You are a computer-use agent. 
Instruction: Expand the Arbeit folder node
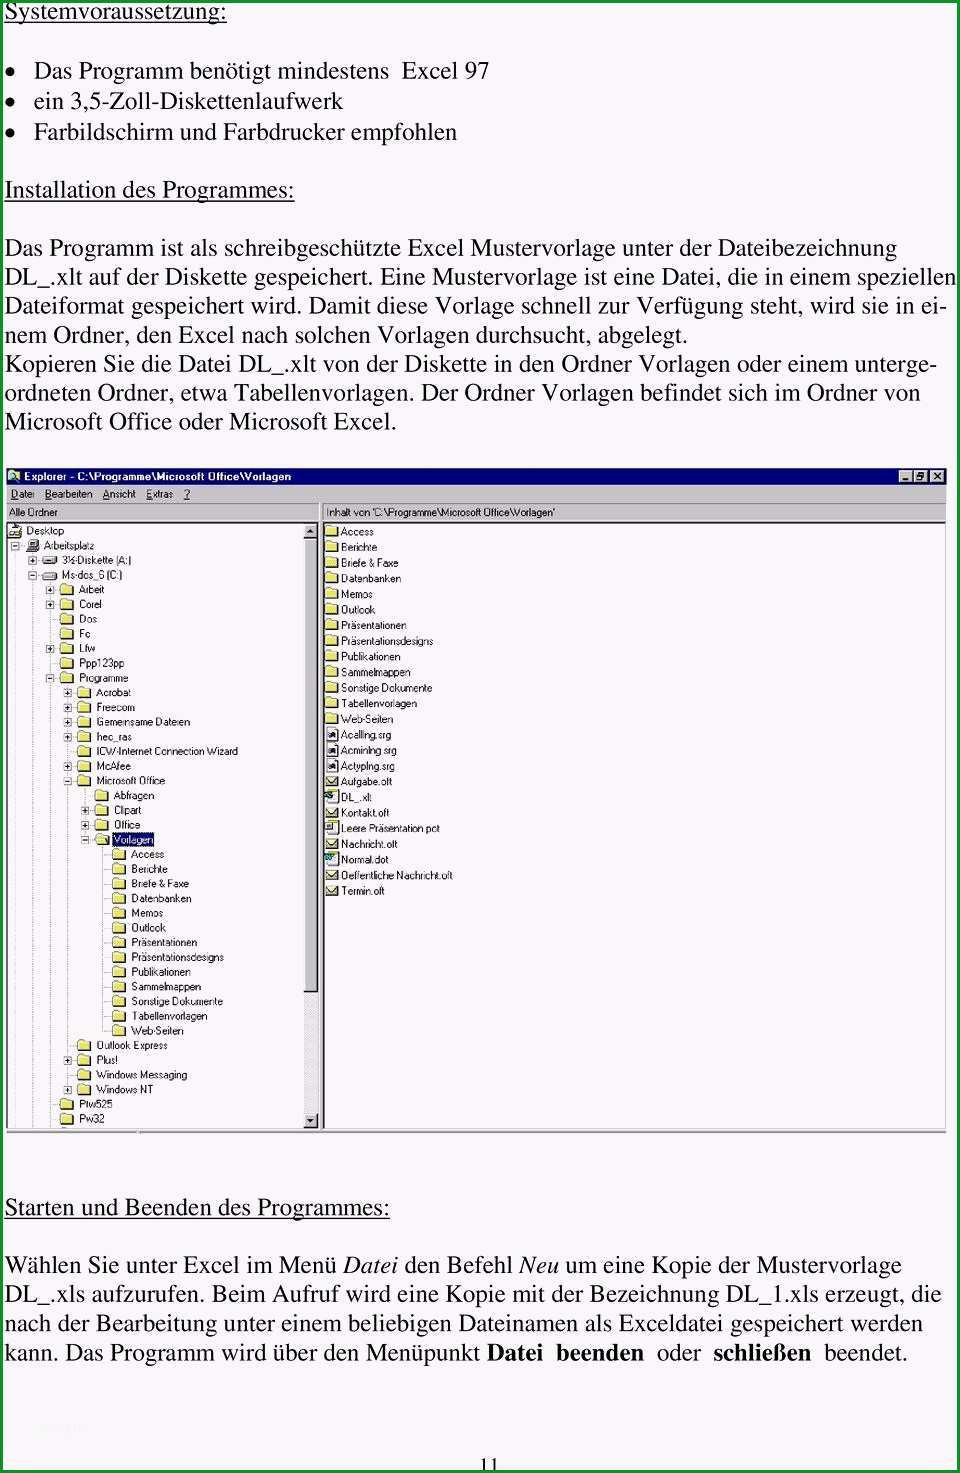click(x=50, y=590)
